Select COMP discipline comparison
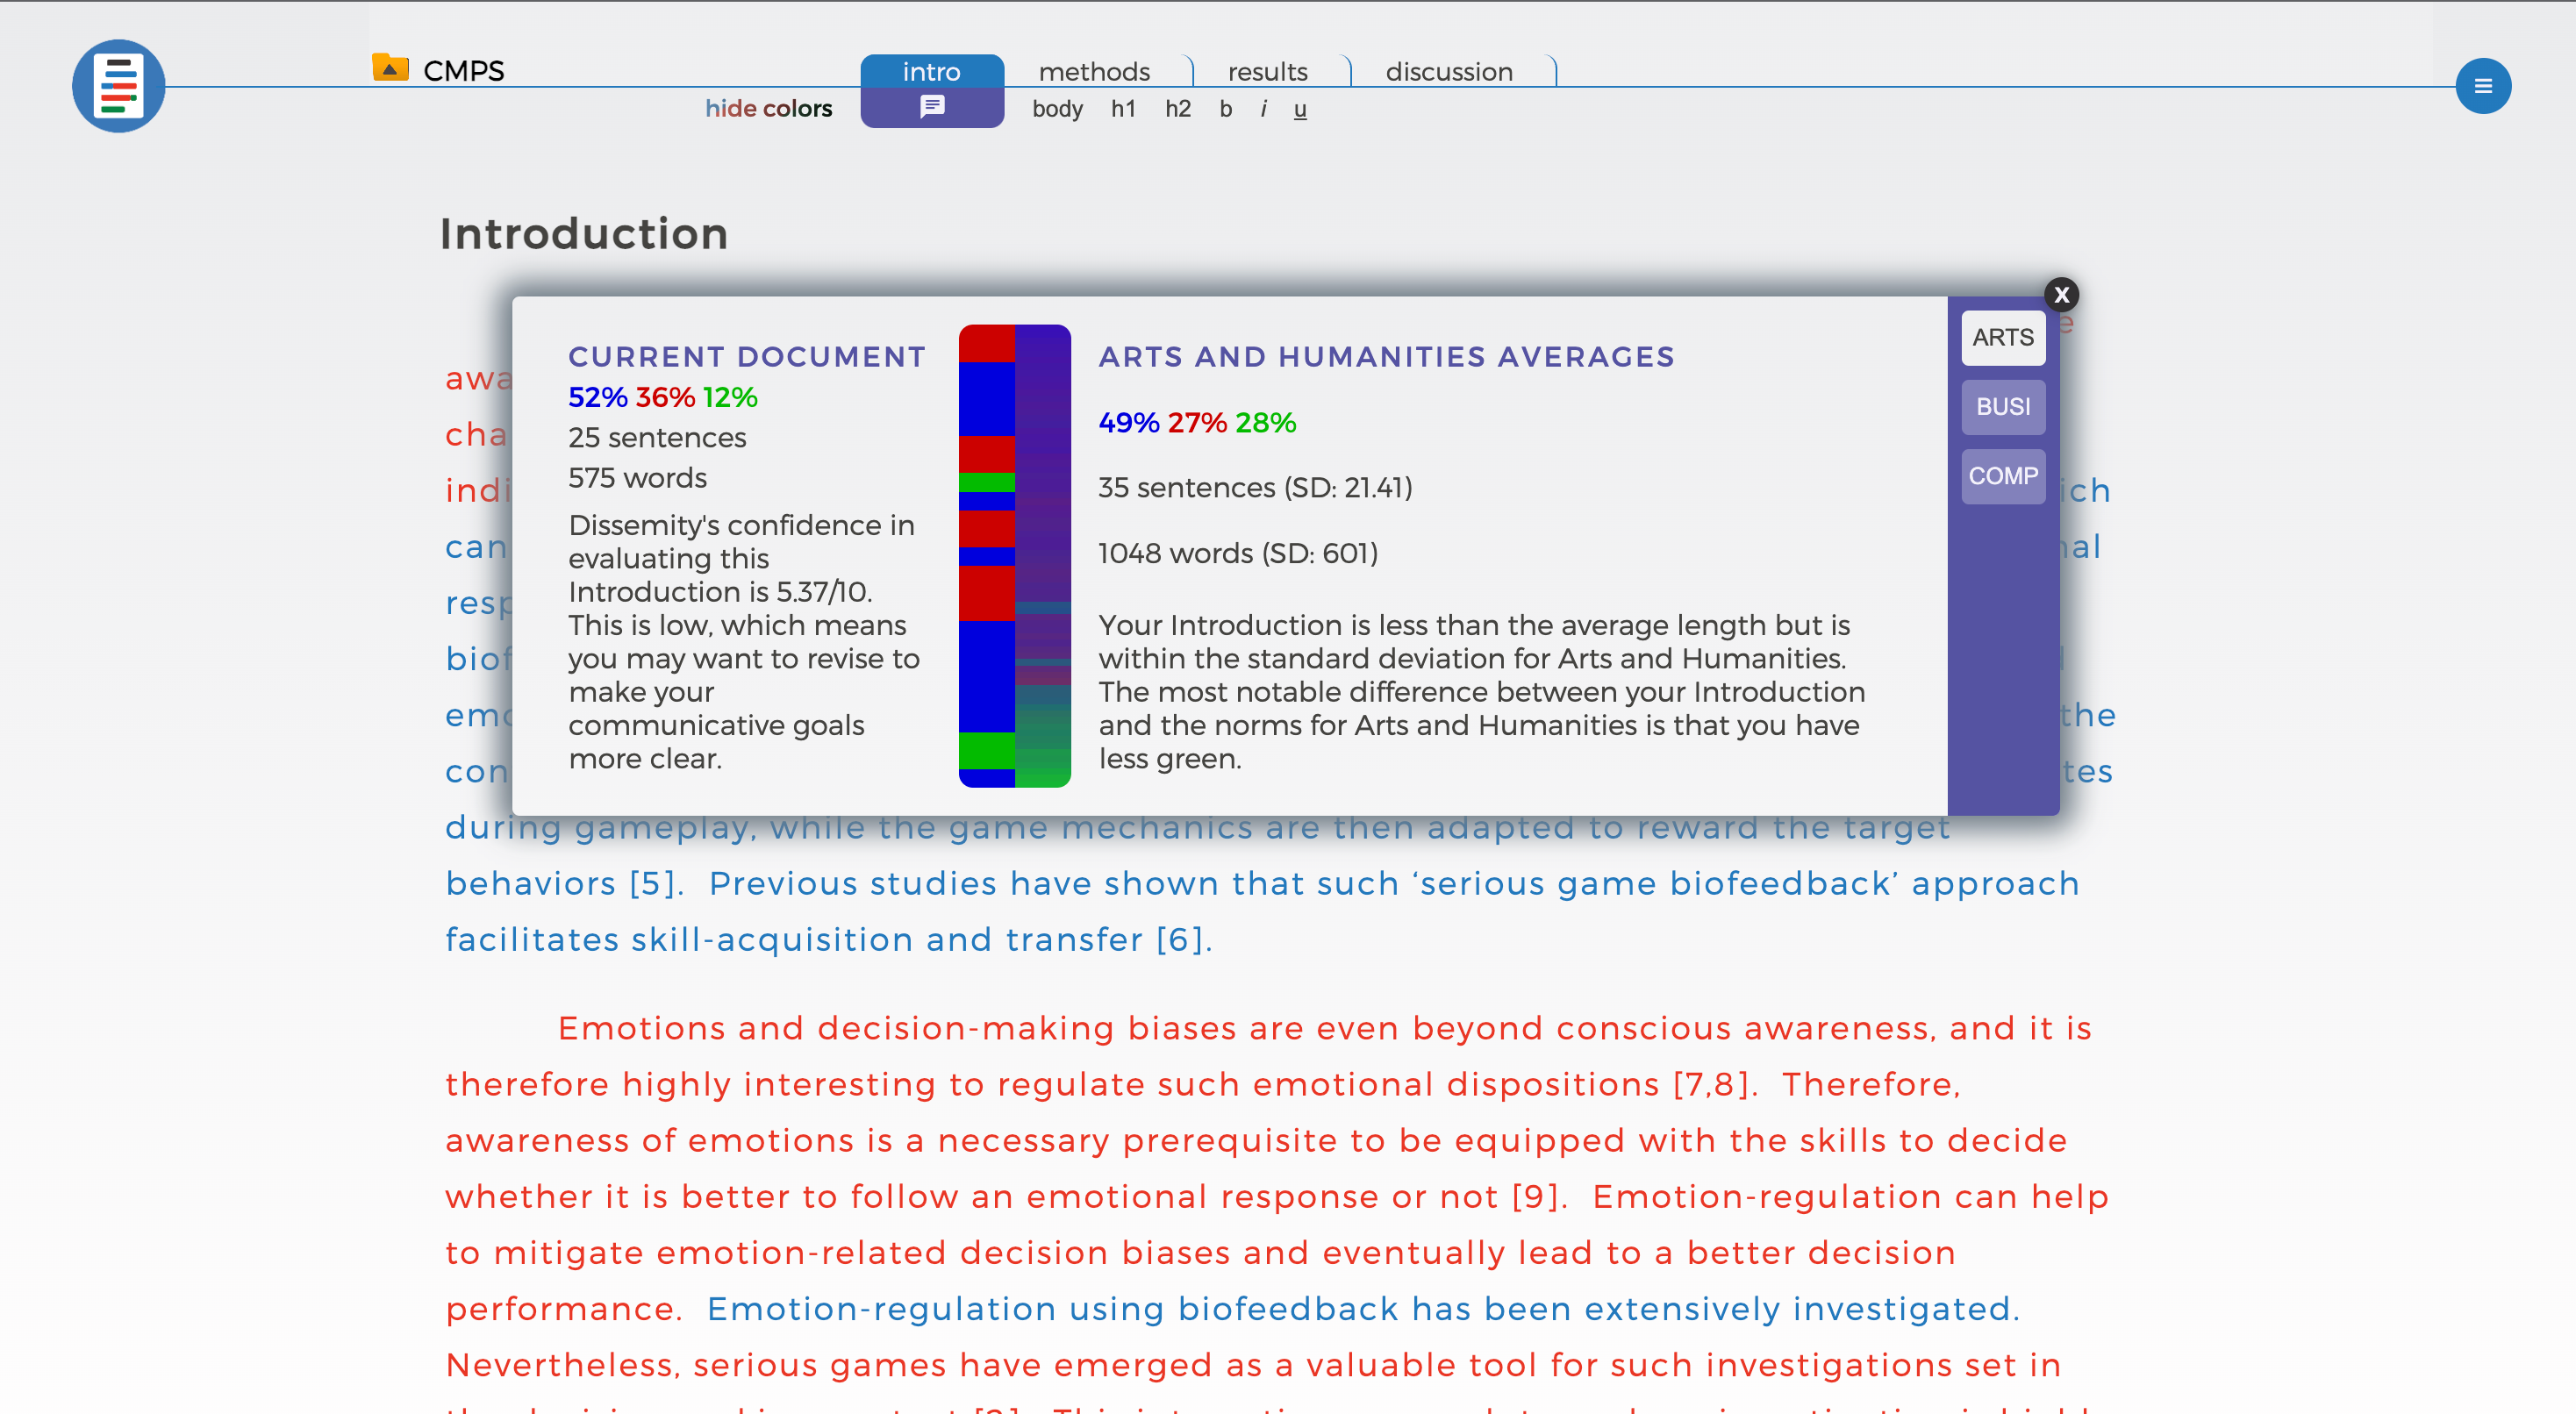The width and height of the screenshot is (2576, 1414). coord(2002,476)
